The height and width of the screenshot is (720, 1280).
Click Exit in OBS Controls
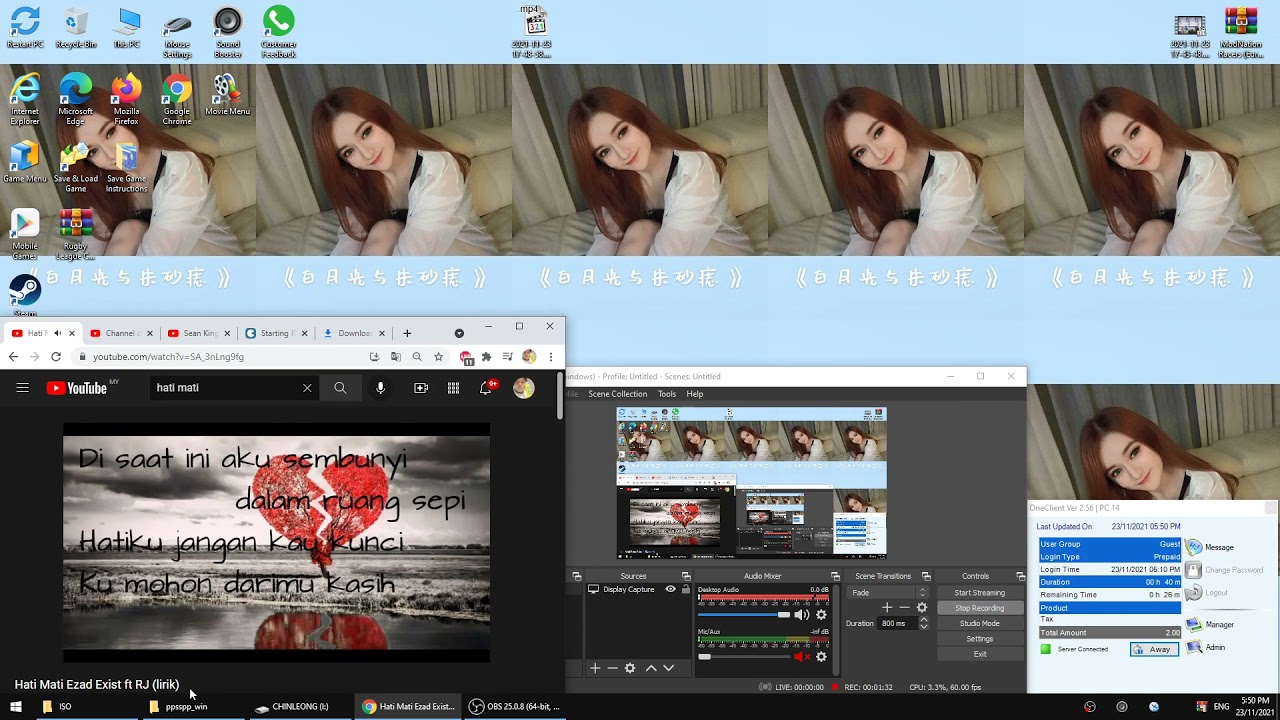click(980, 654)
